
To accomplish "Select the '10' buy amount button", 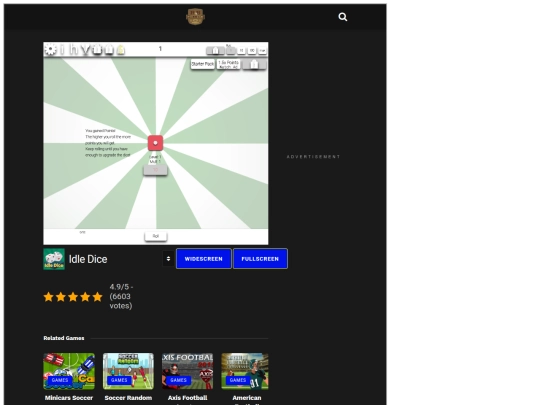I will pos(241,51).
